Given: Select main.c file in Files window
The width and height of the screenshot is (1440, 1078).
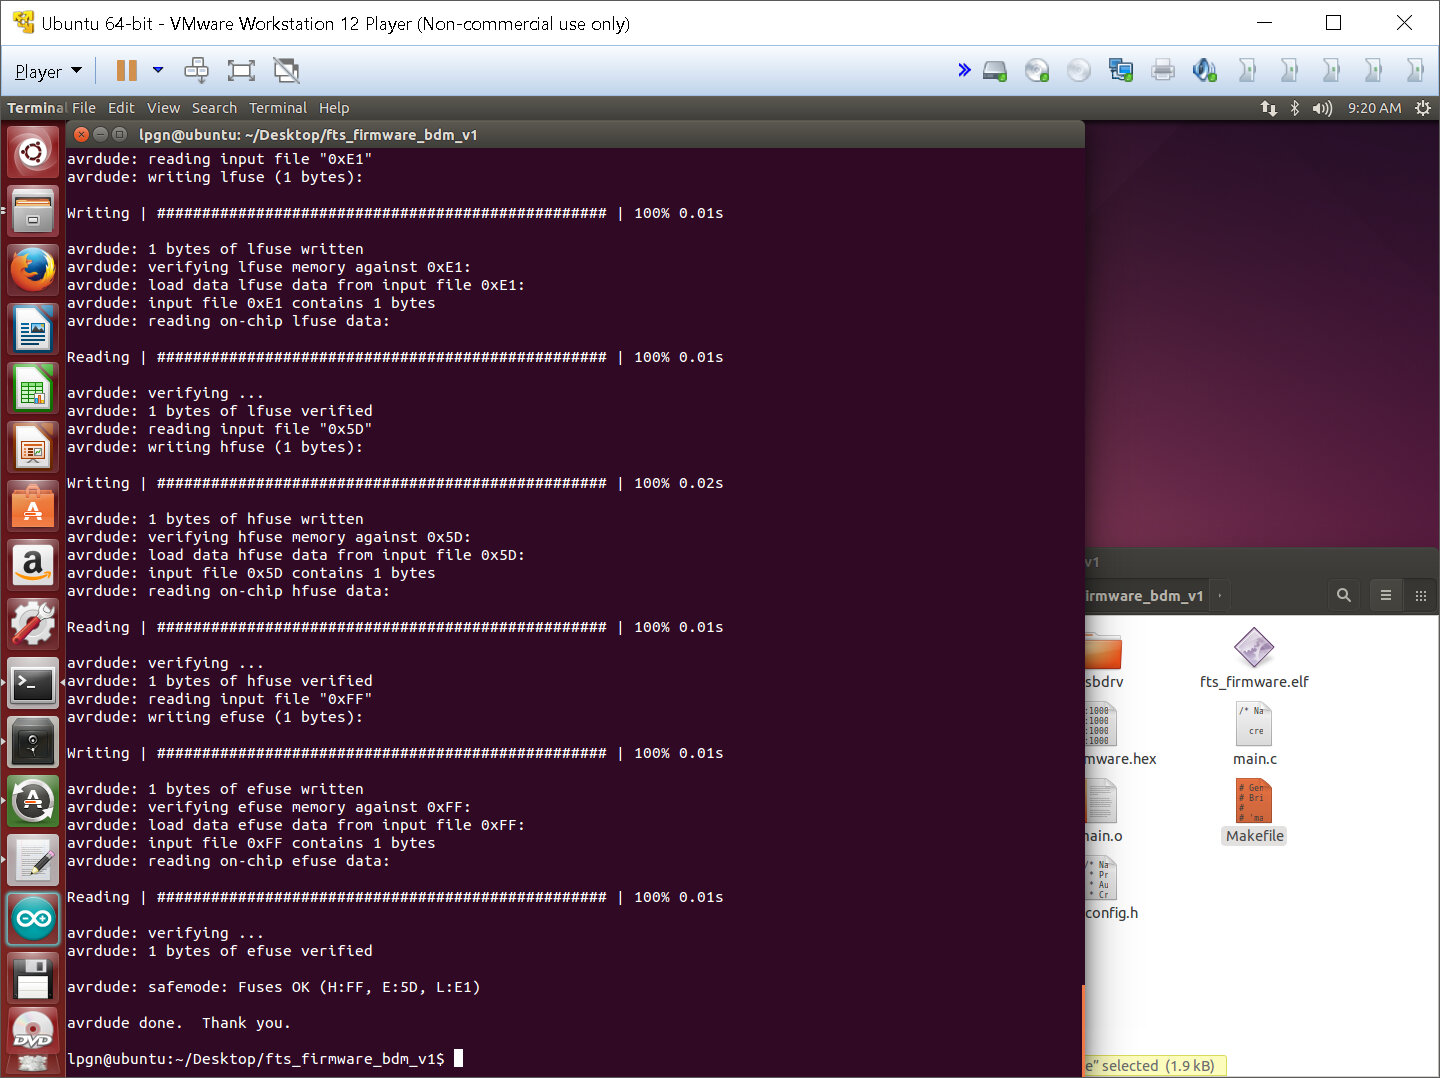Looking at the screenshot, I should pyautogui.click(x=1254, y=735).
